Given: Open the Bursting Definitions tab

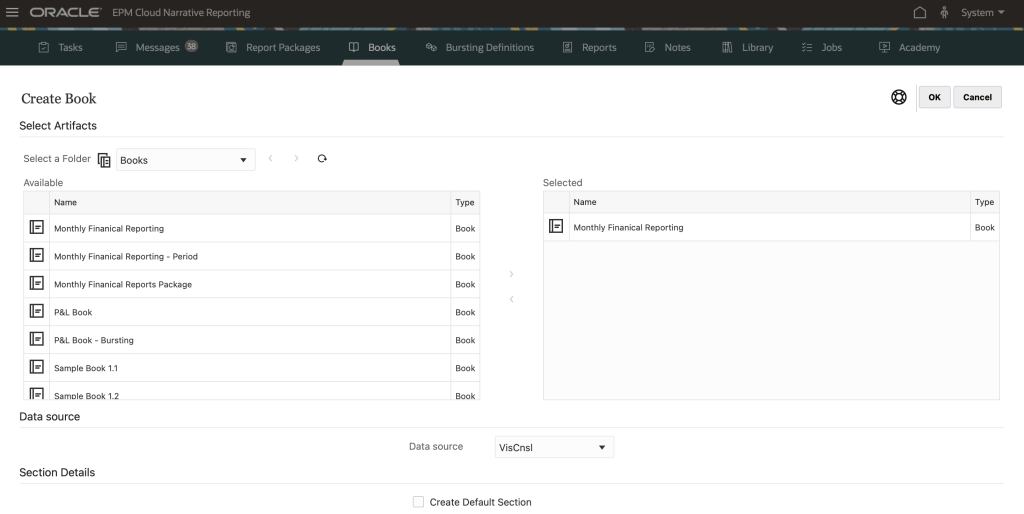Looking at the screenshot, I should click(480, 47).
